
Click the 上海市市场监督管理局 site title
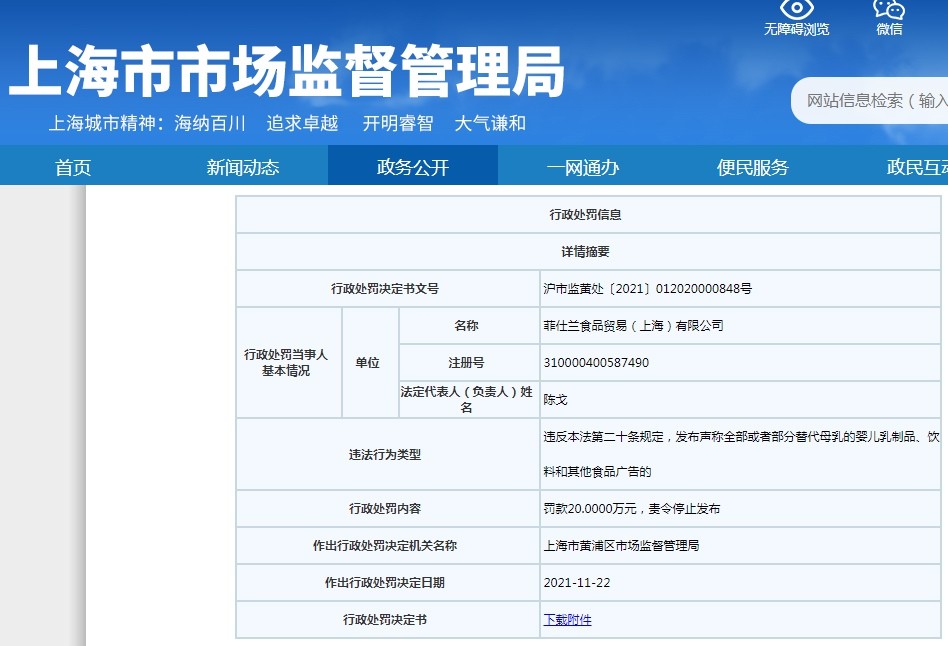(x=287, y=72)
